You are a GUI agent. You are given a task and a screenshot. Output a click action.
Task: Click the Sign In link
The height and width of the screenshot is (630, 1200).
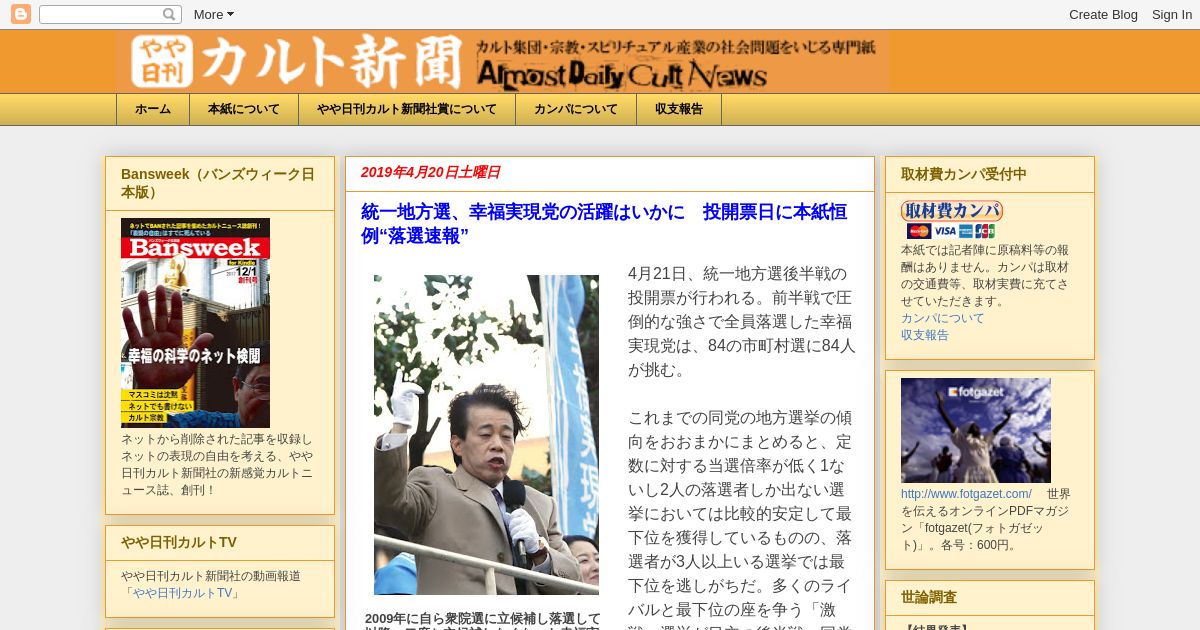1171,14
